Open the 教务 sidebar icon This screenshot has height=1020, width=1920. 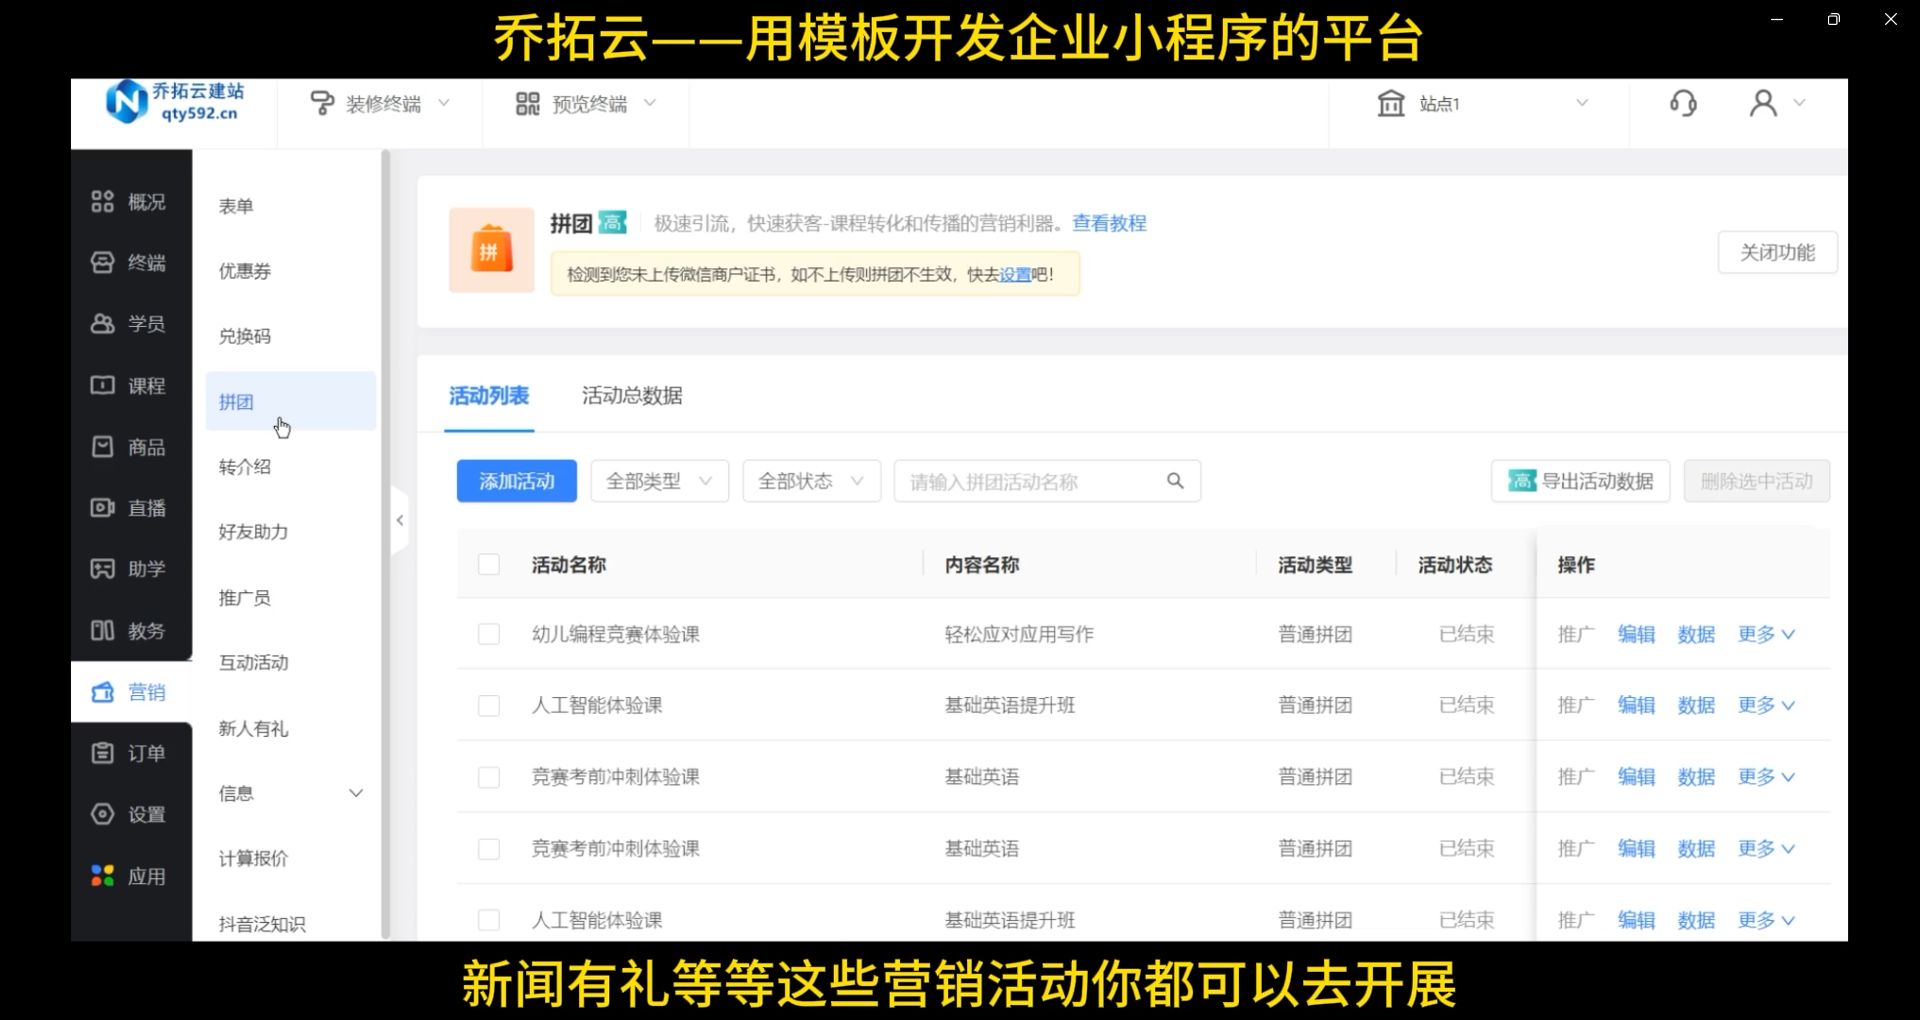pos(102,631)
